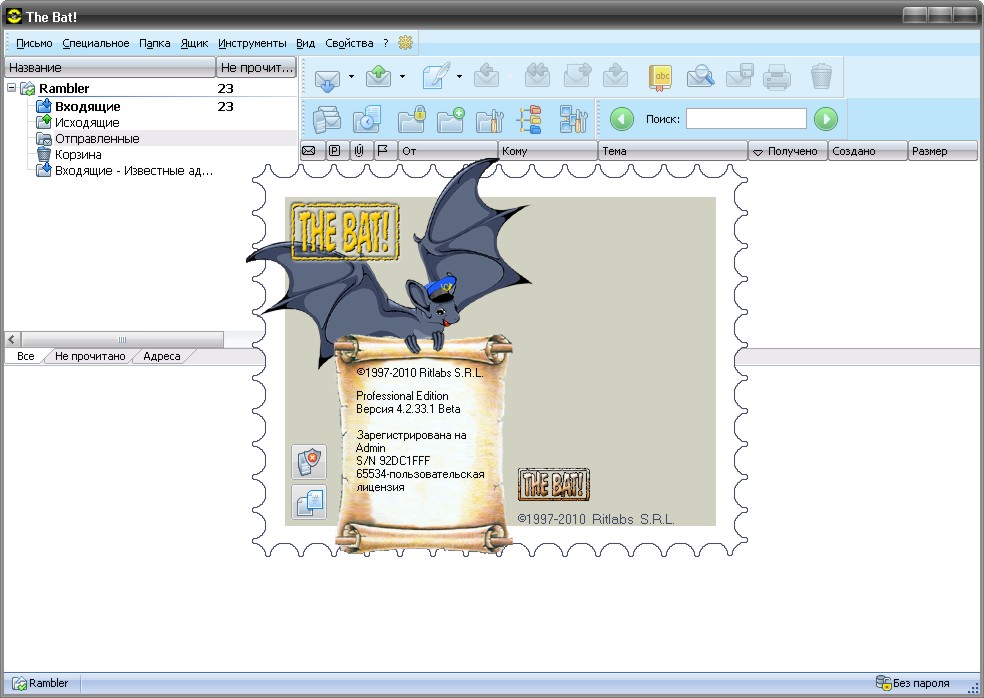Click the green search next arrow
Image resolution: width=984 pixels, height=698 pixels.
pos(826,119)
